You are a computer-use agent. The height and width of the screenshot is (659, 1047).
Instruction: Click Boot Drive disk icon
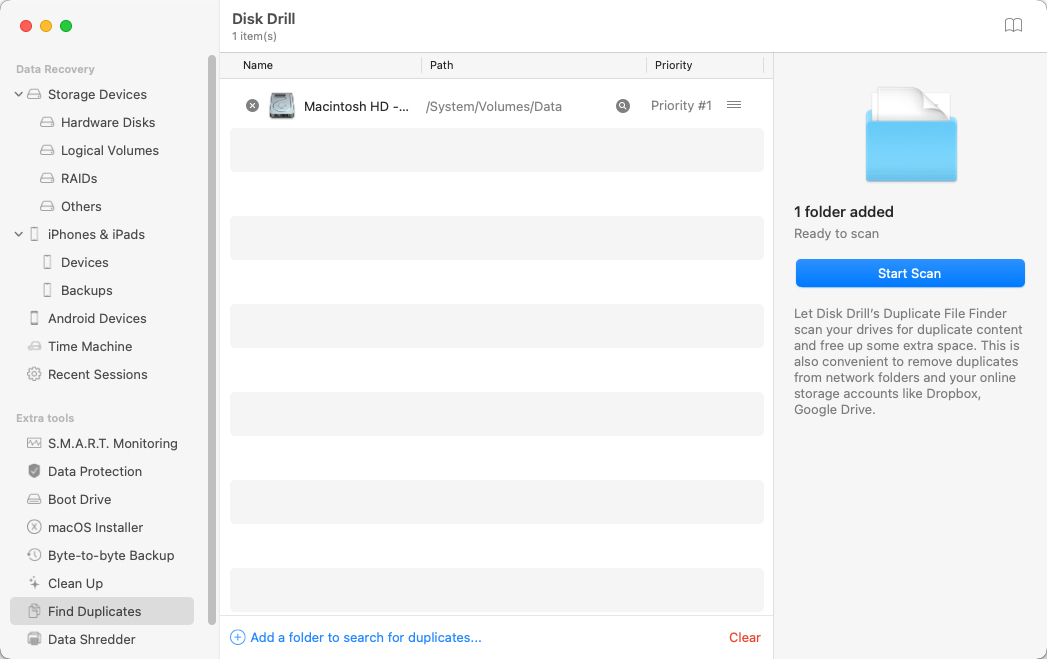[x=34, y=499]
